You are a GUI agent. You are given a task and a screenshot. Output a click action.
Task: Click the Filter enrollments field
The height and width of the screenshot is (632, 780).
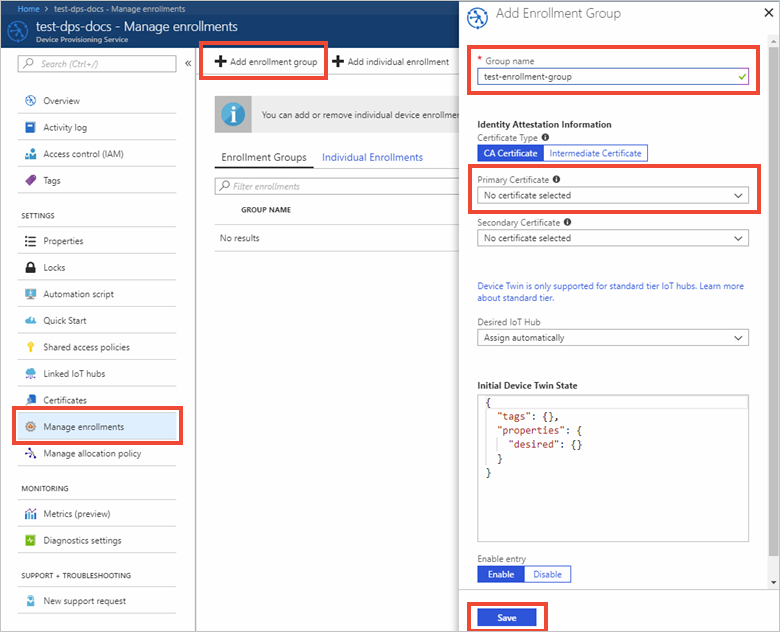[337, 186]
